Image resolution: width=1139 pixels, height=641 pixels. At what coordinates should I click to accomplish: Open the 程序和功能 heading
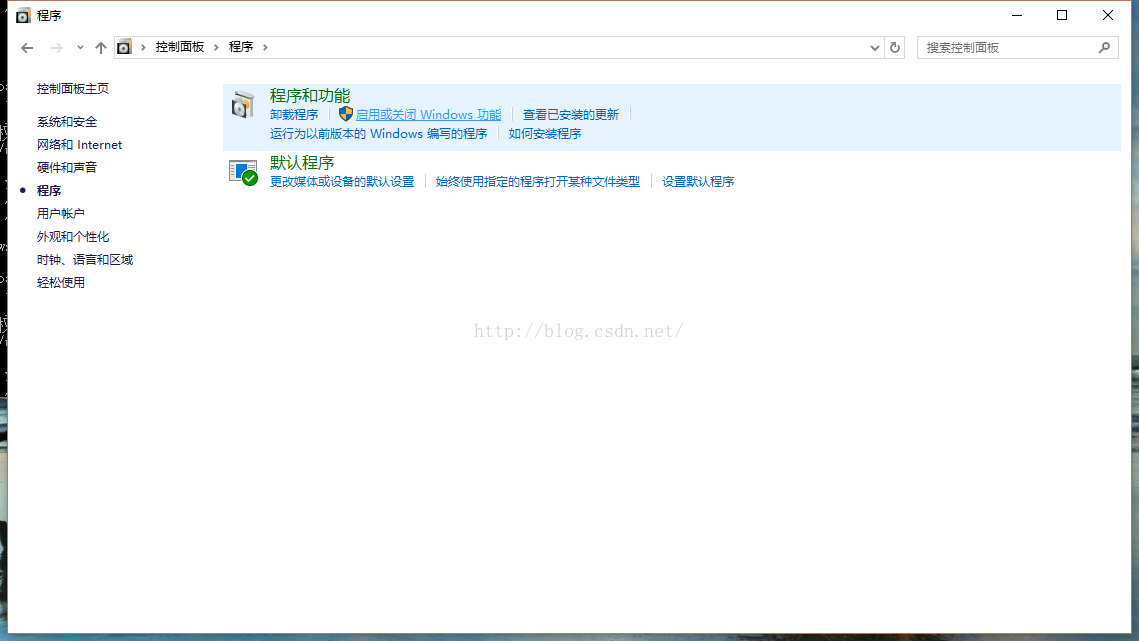click(309, 96)
